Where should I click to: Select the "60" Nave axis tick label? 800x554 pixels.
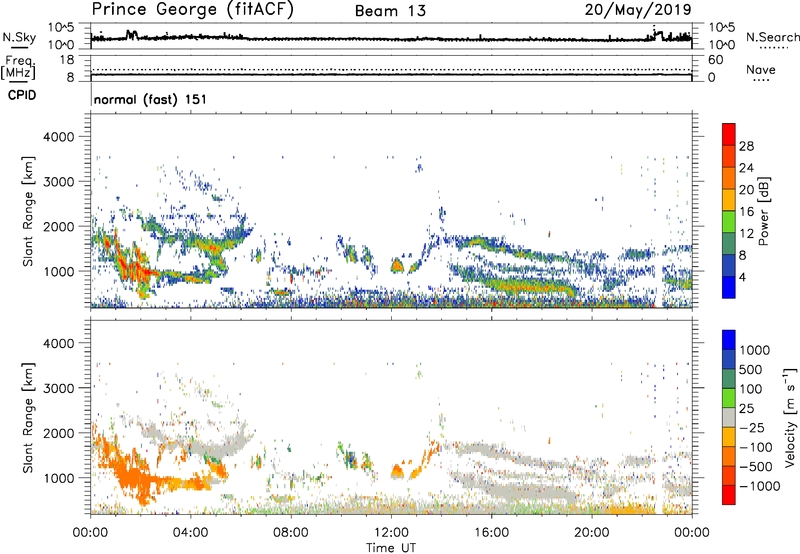tap(716, 60)
